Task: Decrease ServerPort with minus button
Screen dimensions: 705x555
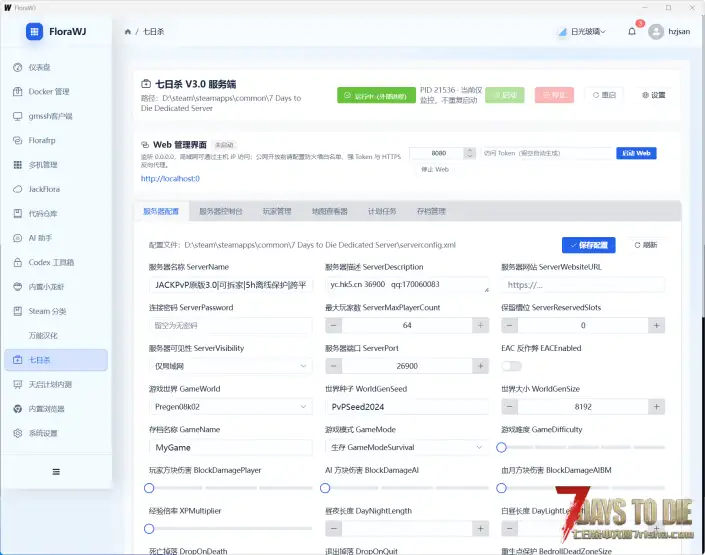Action: click(x=334, y=366)
